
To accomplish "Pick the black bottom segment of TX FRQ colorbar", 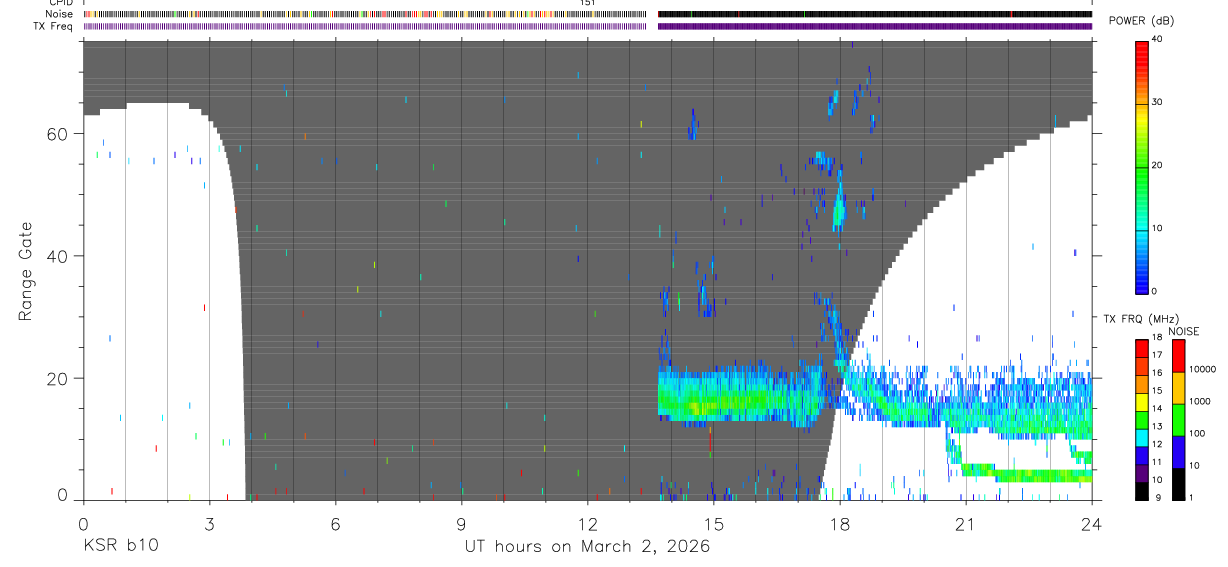I will pos(1142,490).
